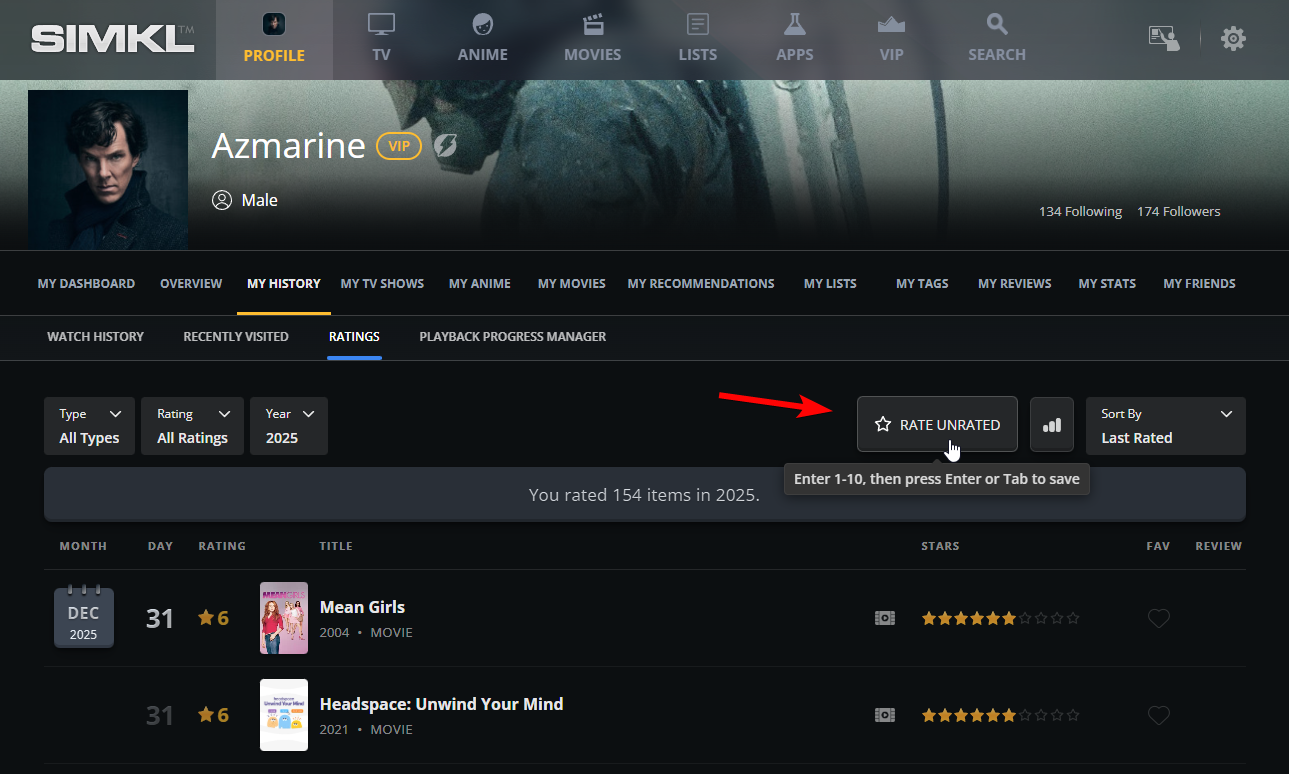Image resolution: width=1289 pixels, height=774 pixels.
Task: Open the Rating filter dropdown
Action: click(x=193, y=426)
